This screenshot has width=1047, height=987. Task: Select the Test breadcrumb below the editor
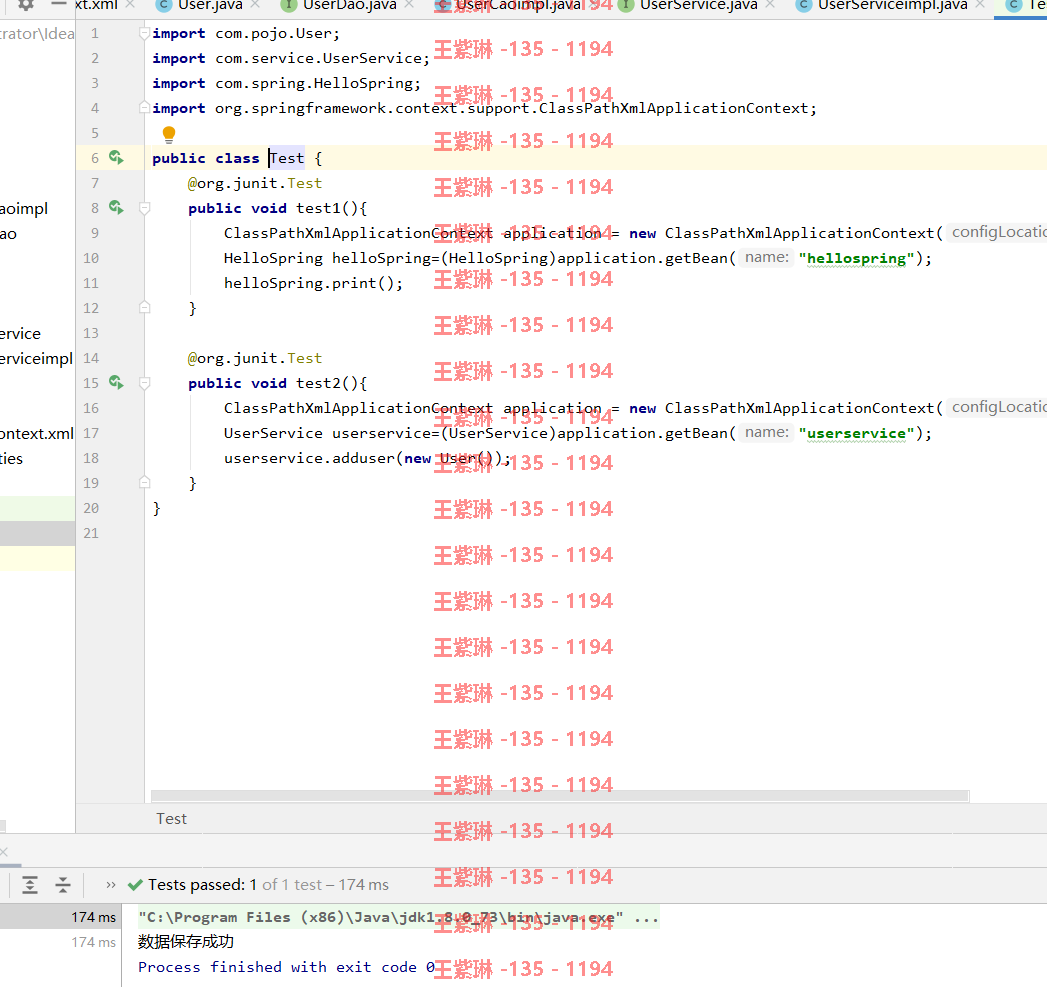tap(172, 819)
